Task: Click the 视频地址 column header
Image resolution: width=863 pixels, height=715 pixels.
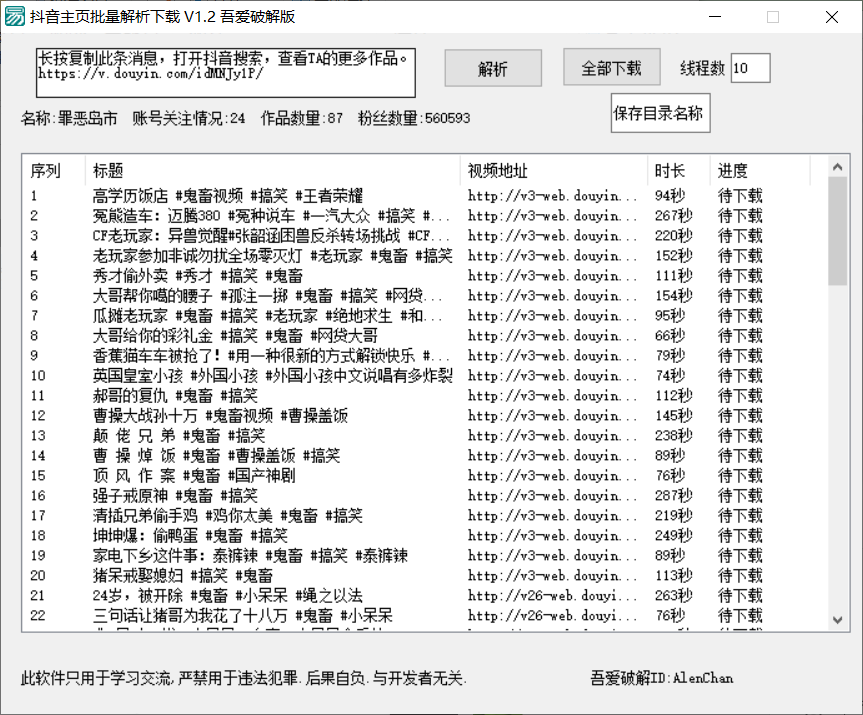Action: 554,171
